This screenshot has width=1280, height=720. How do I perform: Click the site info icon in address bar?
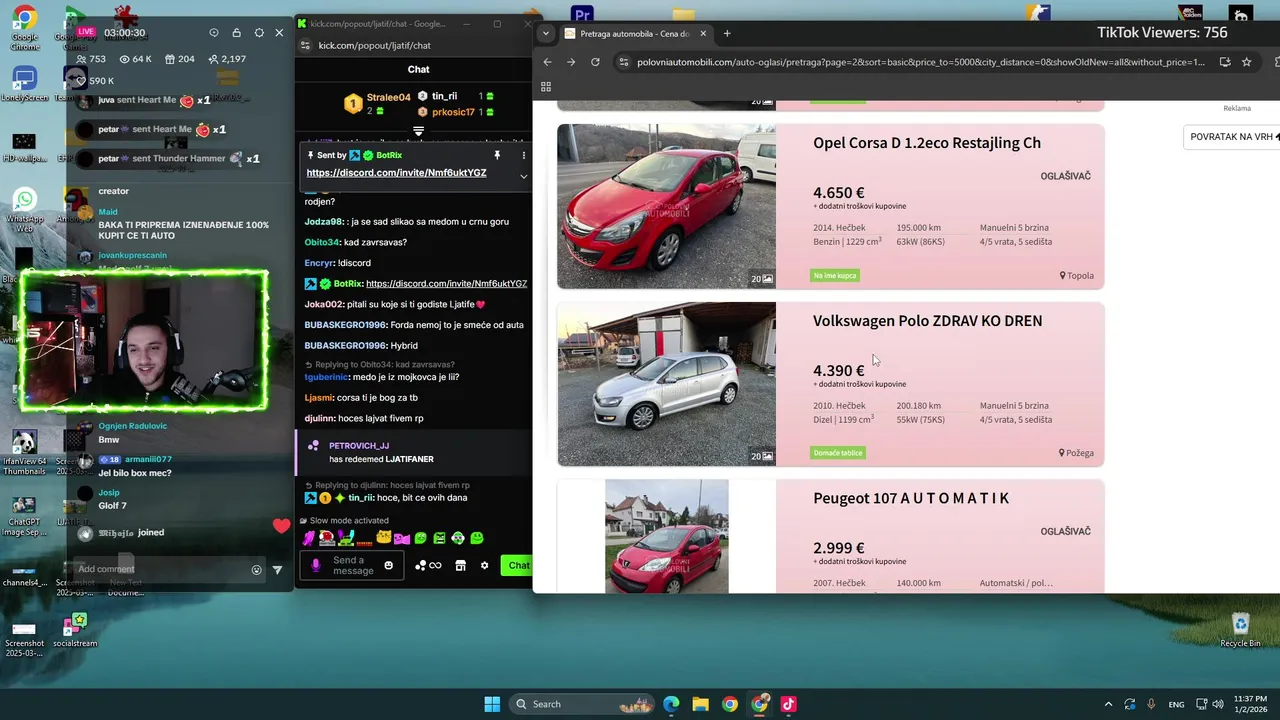click(624, 62)
